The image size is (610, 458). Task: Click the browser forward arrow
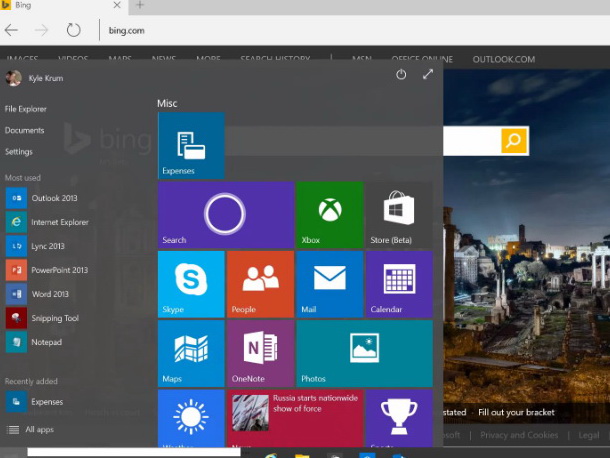pos(41,30)
